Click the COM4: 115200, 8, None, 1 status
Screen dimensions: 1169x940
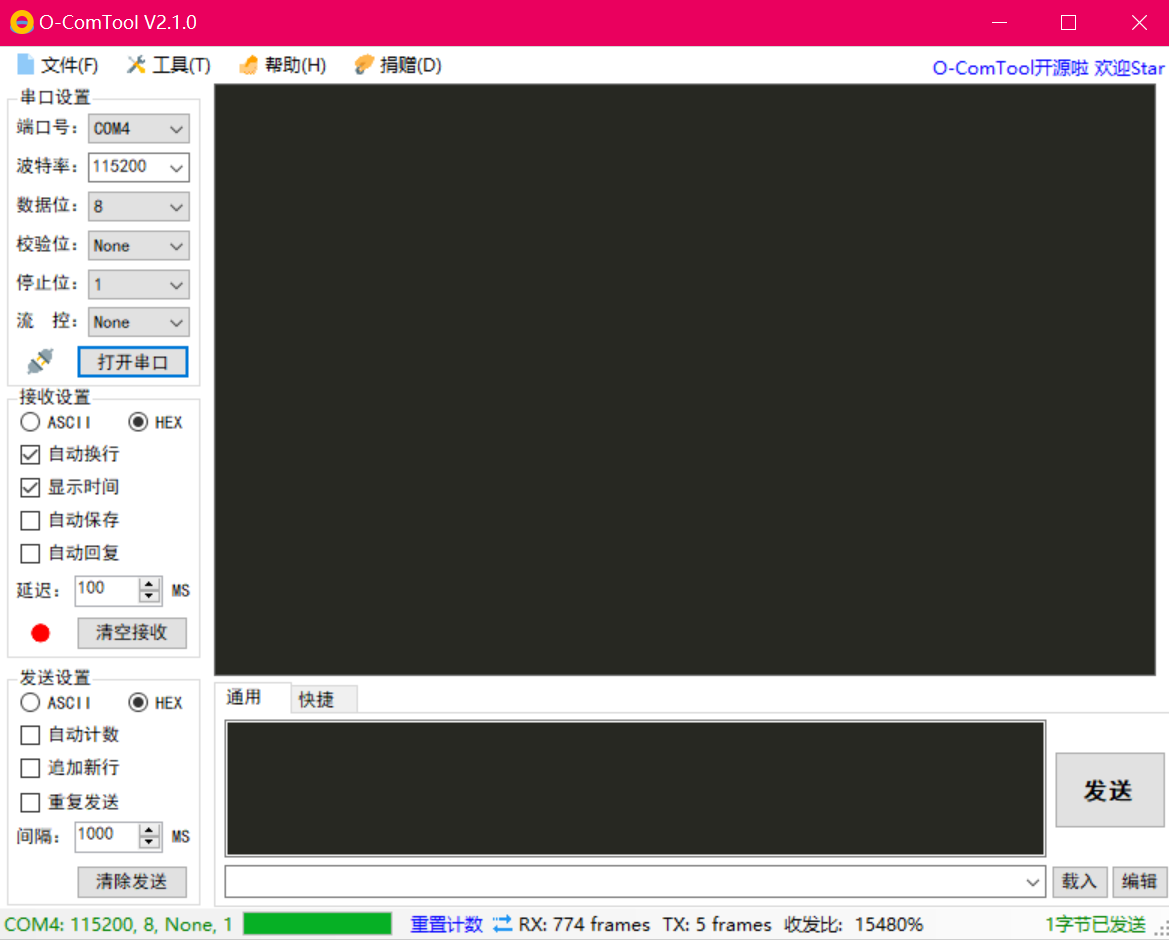118,924
